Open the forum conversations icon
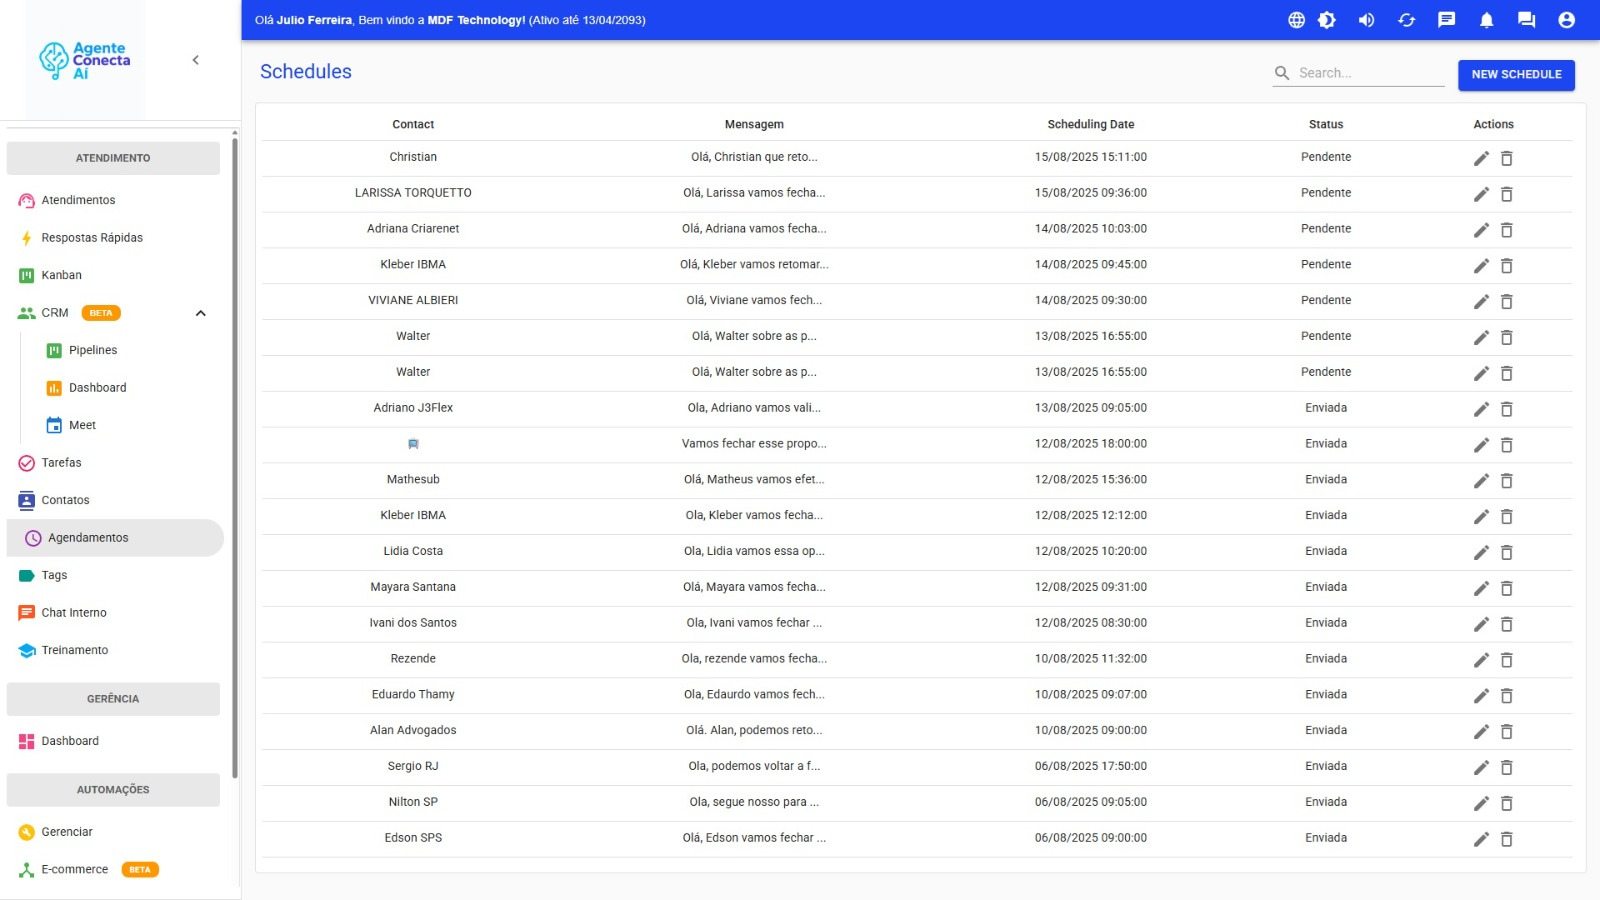1600x900 pixels. (1526, 20)
